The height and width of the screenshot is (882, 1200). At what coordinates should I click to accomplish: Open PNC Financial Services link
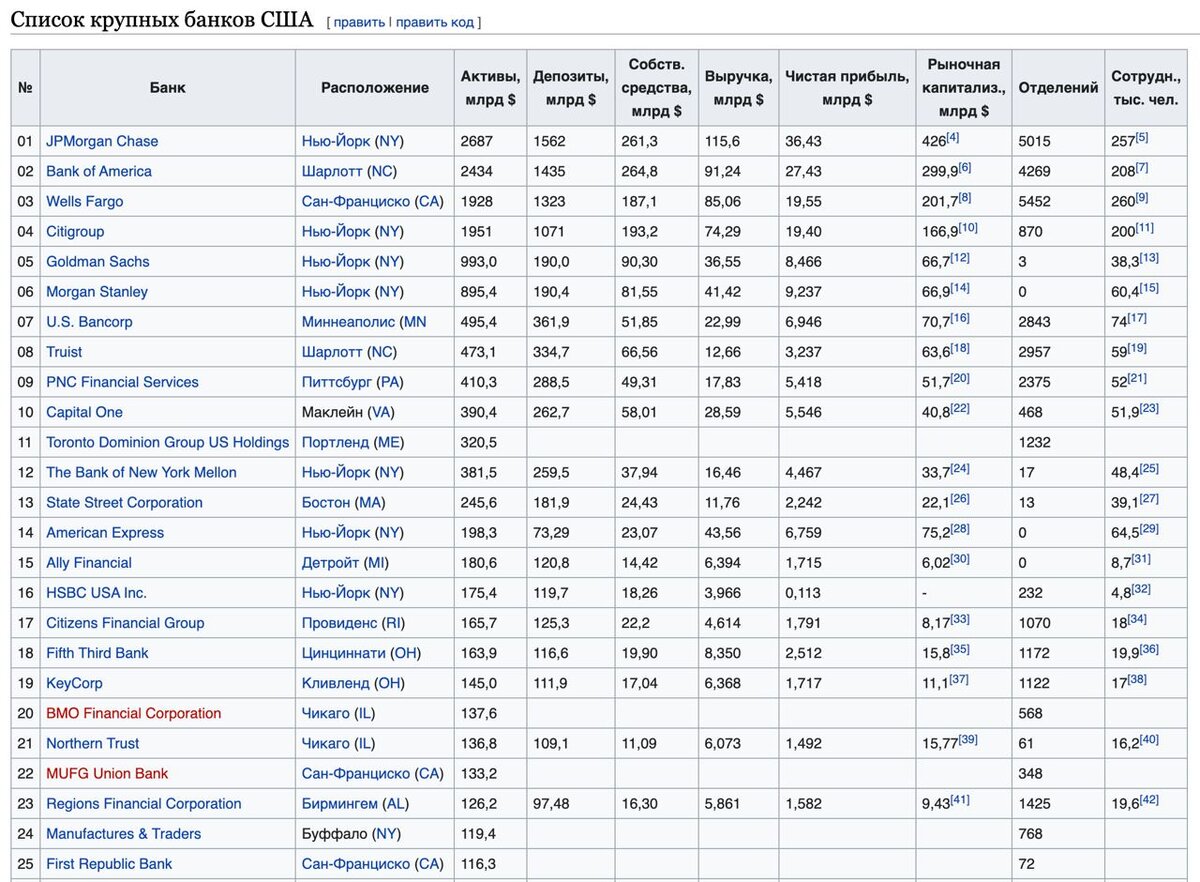(x=122, y=382)
